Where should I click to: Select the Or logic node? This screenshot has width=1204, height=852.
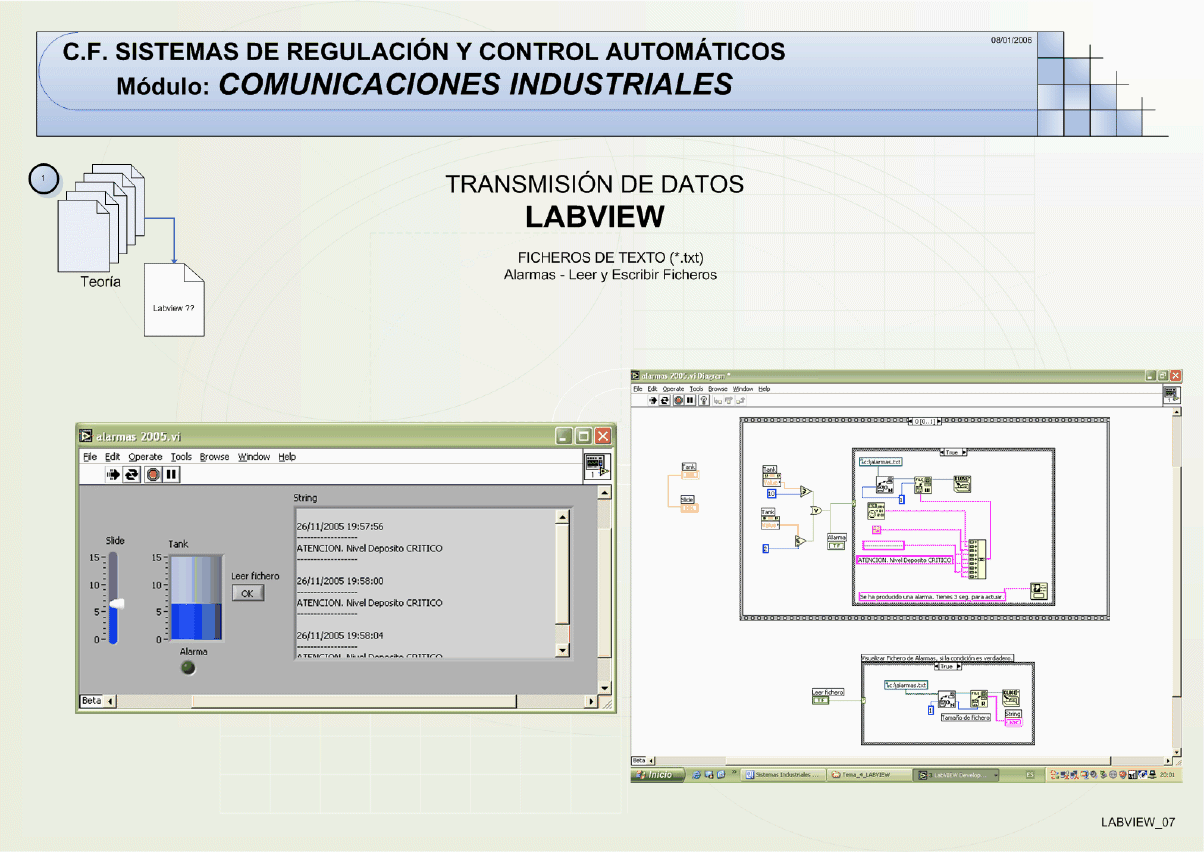[815, 510]
